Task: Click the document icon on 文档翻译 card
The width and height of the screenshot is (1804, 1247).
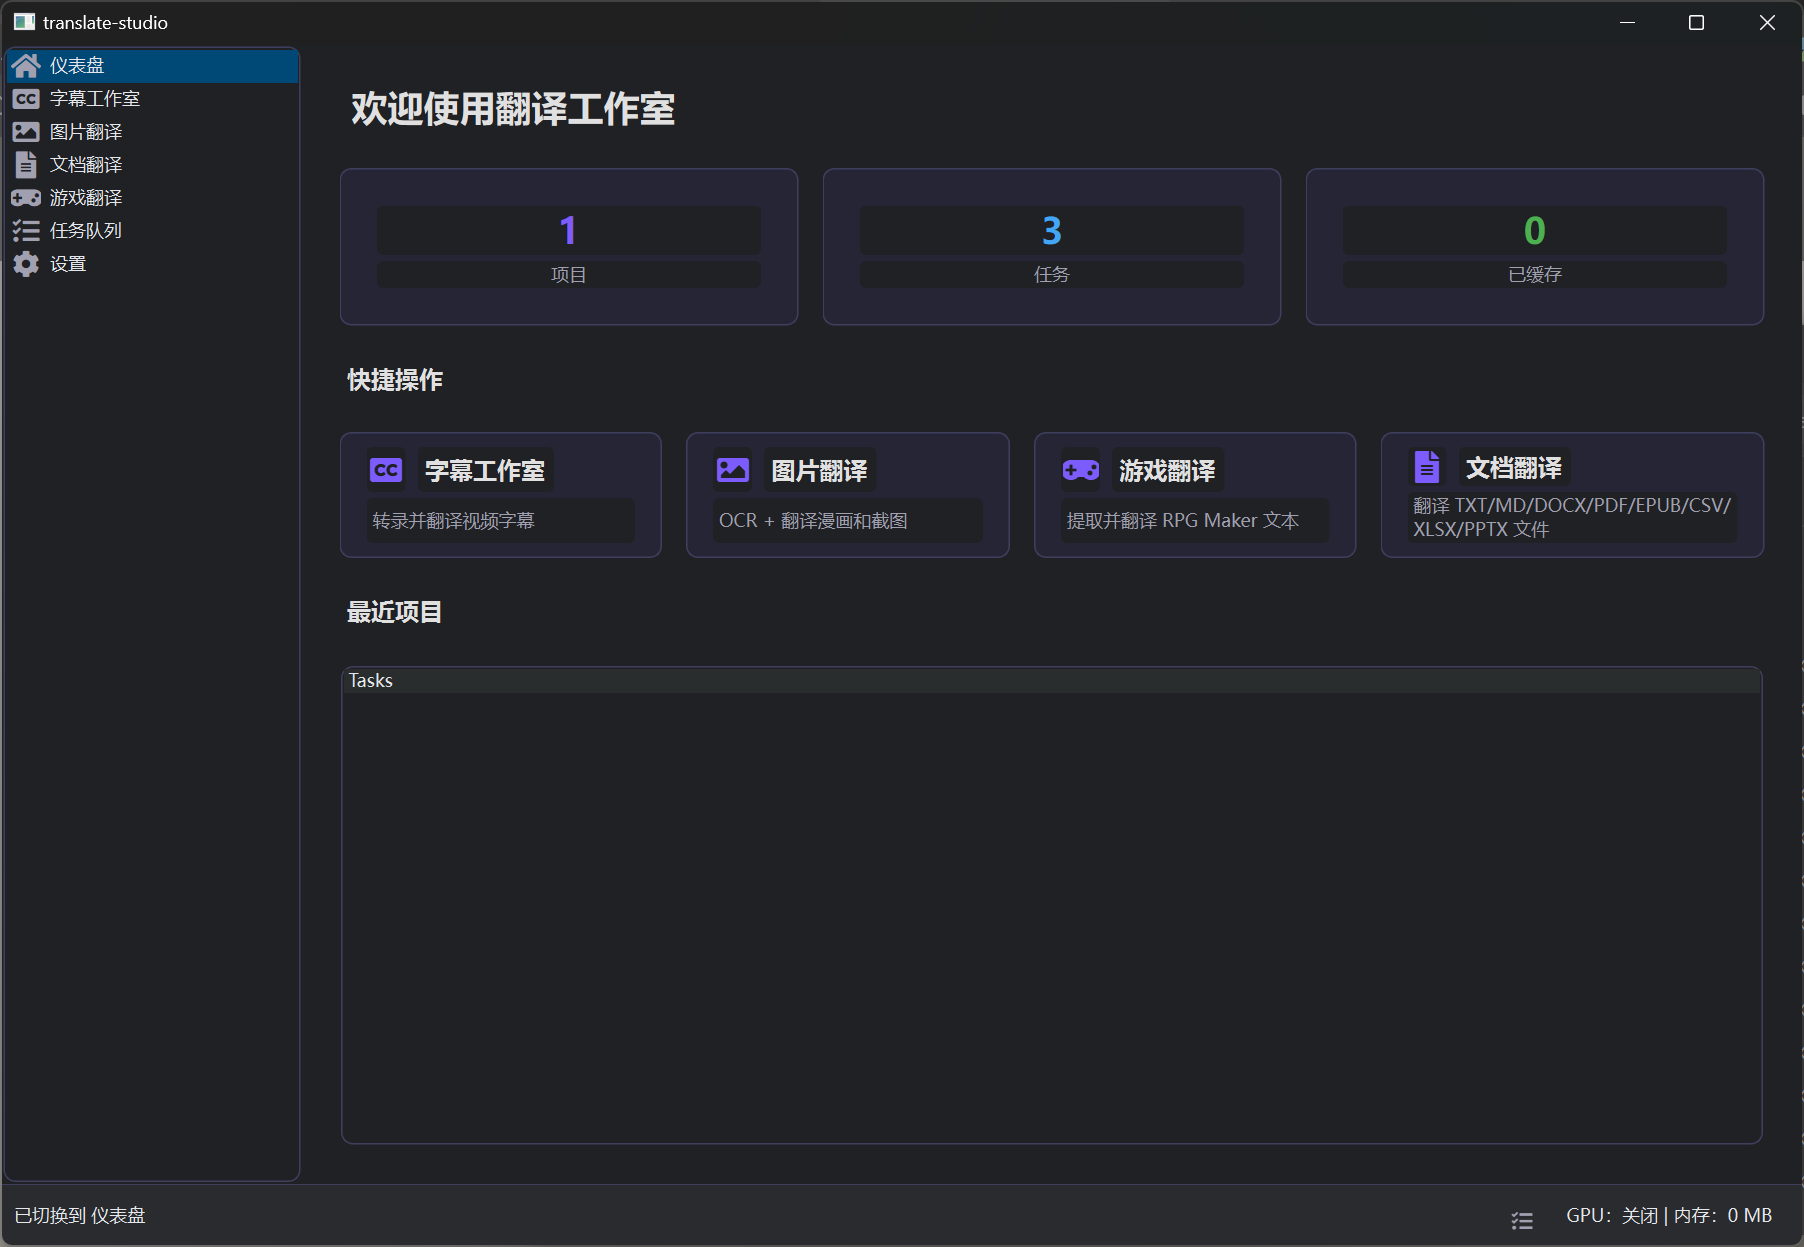Action: pyautogui.click(x=1428, y=466)
